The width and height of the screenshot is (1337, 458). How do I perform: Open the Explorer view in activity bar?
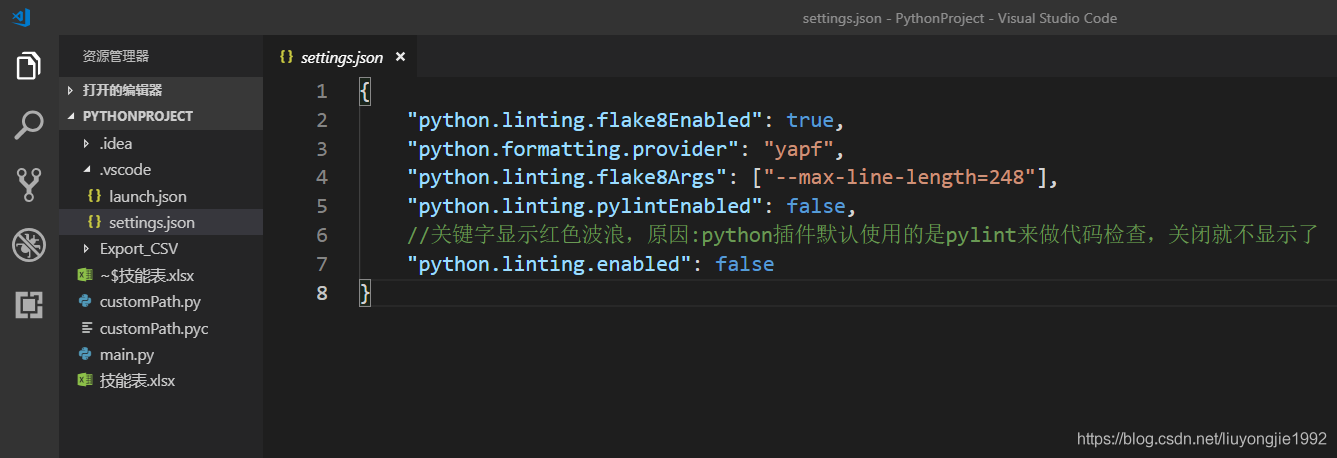(x=29, y=66)
